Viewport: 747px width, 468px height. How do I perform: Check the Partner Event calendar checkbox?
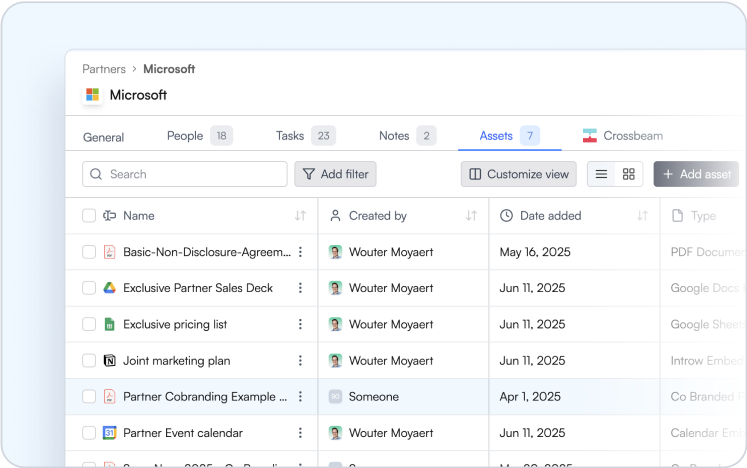point(89,433)
